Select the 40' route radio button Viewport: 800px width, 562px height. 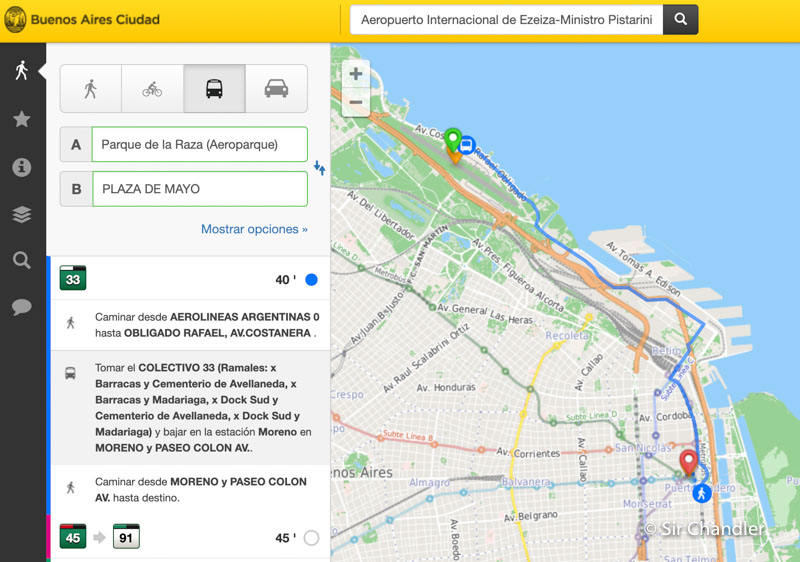click(x=311, y=279)
